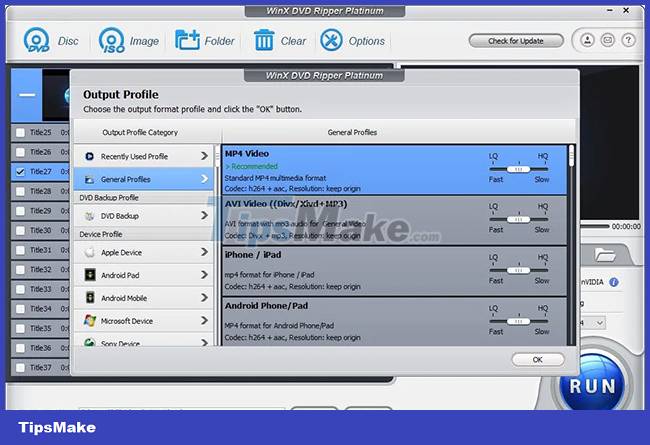Adjust iPhone / iPad quality slider
The height and width of the screenshot is (445, 650).
[x=518, y=270]
